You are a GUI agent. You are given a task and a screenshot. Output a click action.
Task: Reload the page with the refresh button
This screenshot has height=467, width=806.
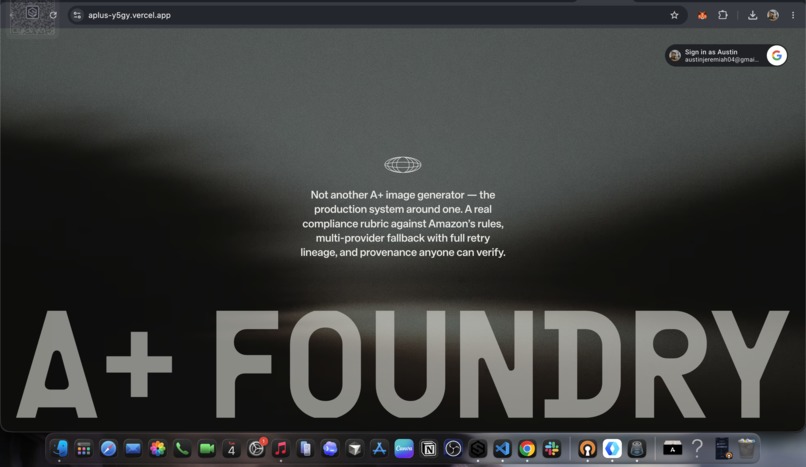(53, 15)
